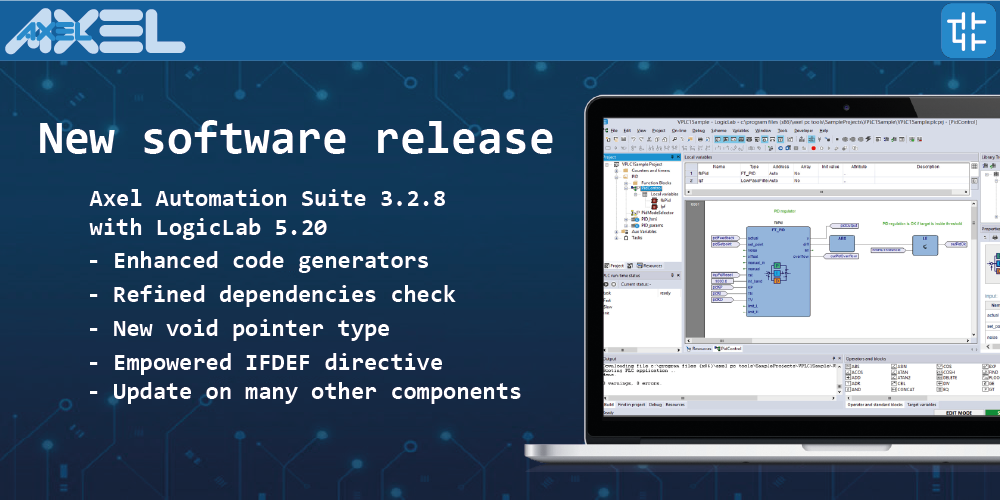
Task: Click the Output panel horizontal scrollbar
Action: pyautogui.click(x=719, y=398)
